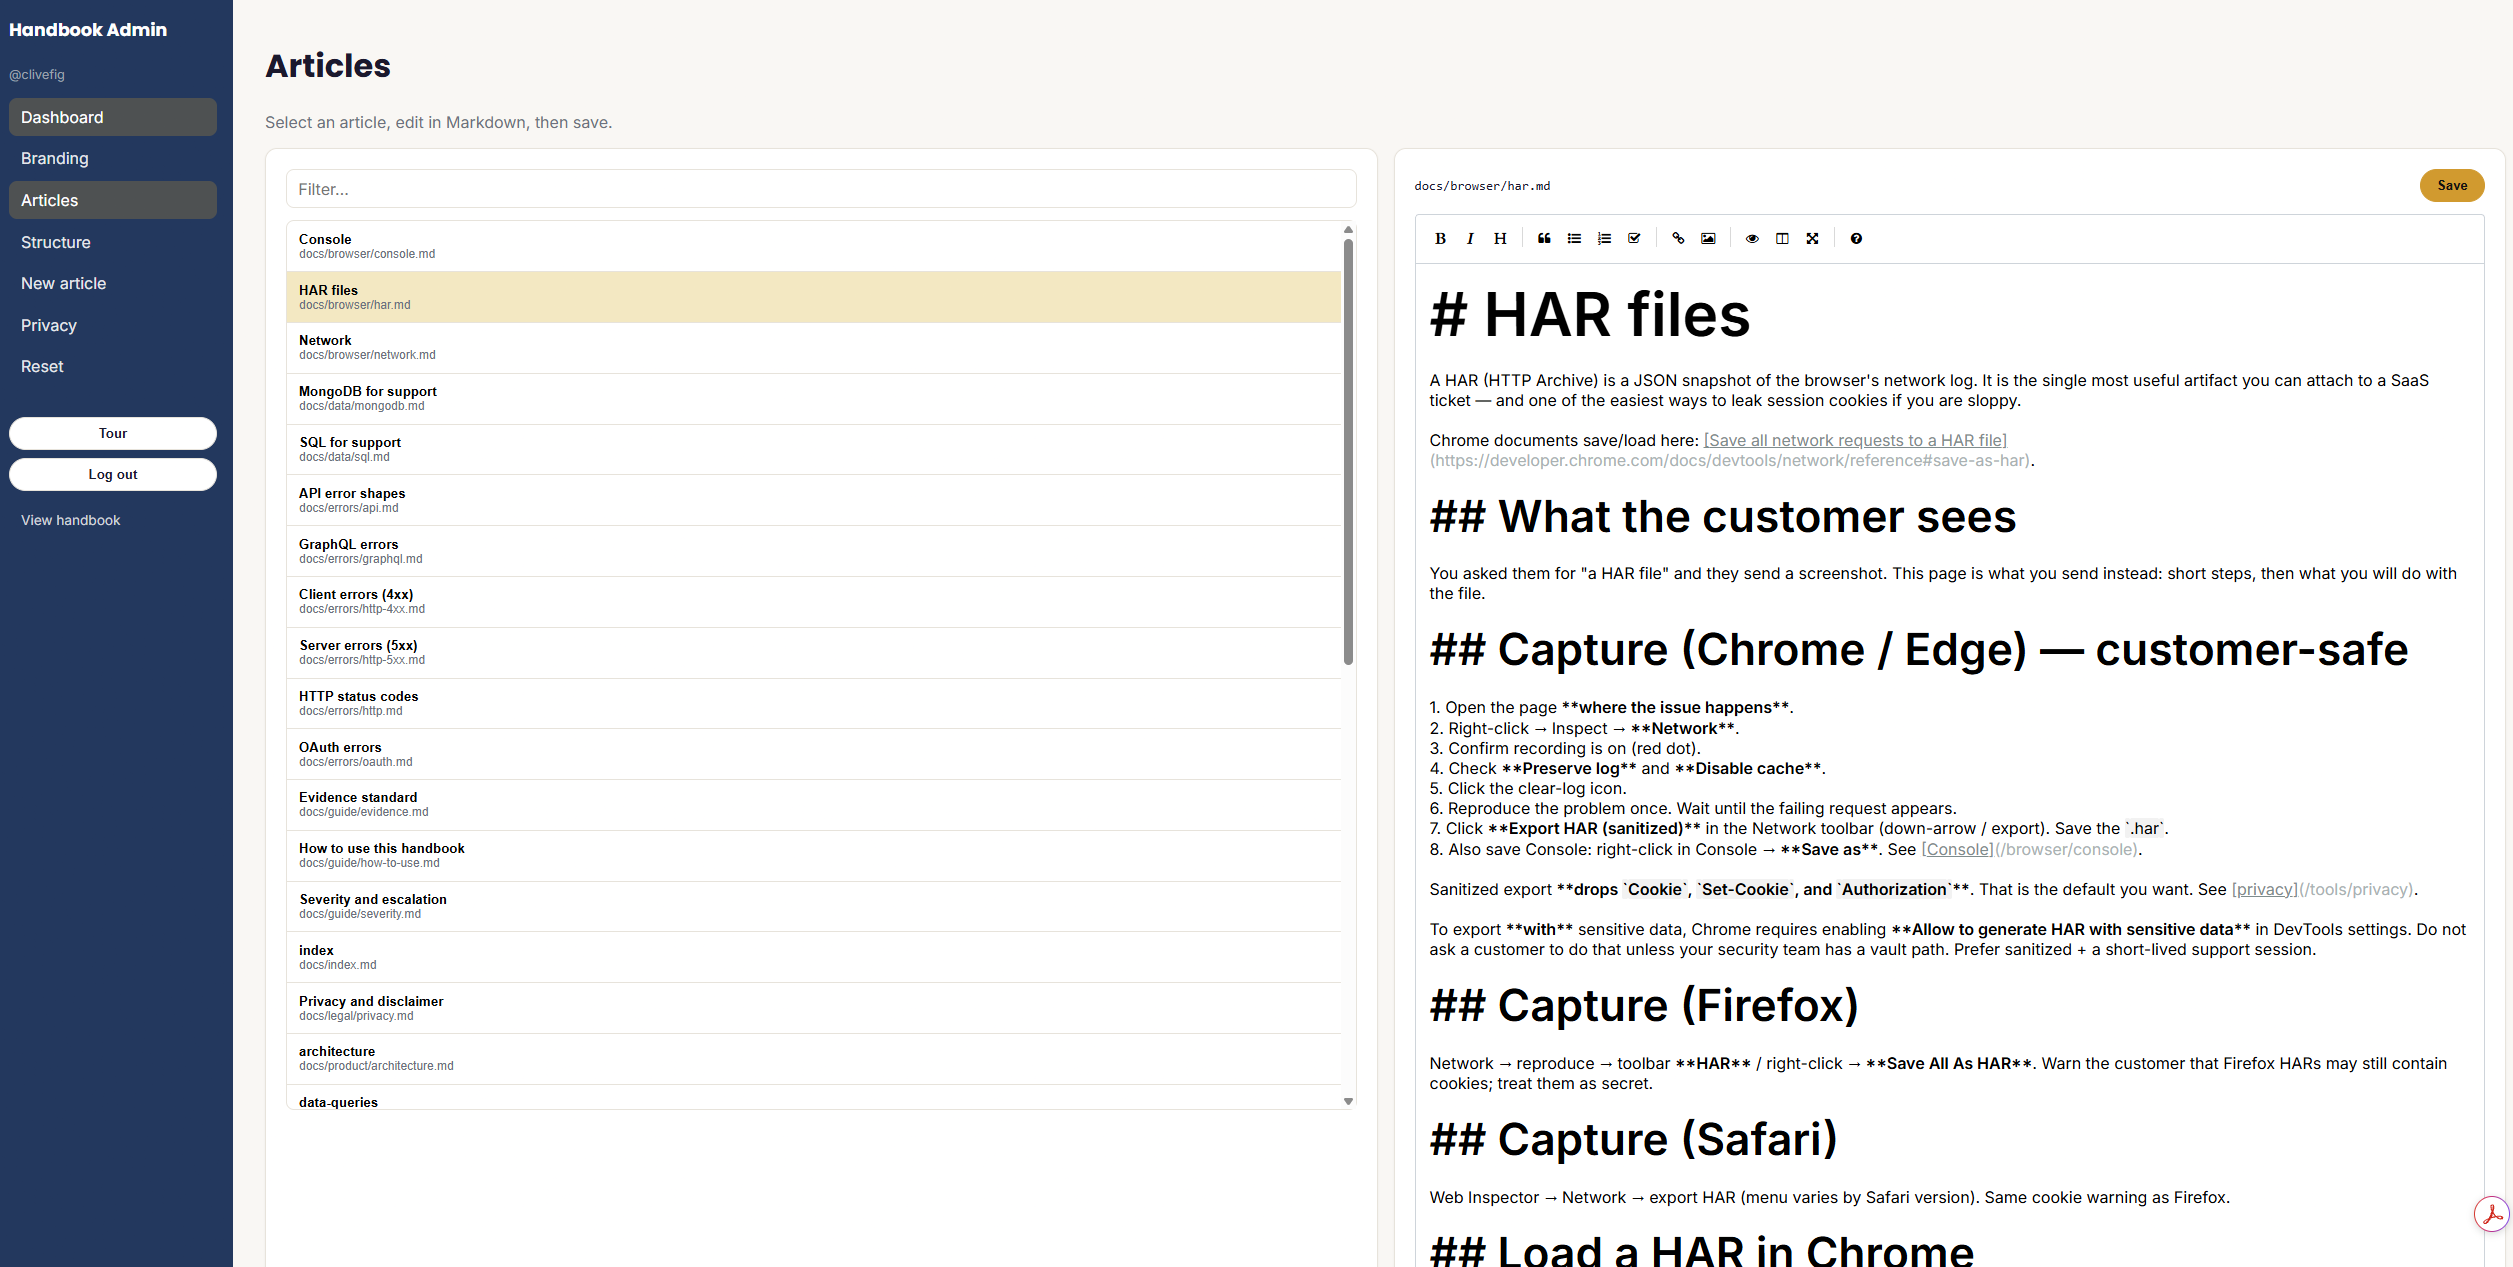This screenshot has width=2513, height=1267.
Task: Open HTTP status codes article
Action: coord(814,703)
